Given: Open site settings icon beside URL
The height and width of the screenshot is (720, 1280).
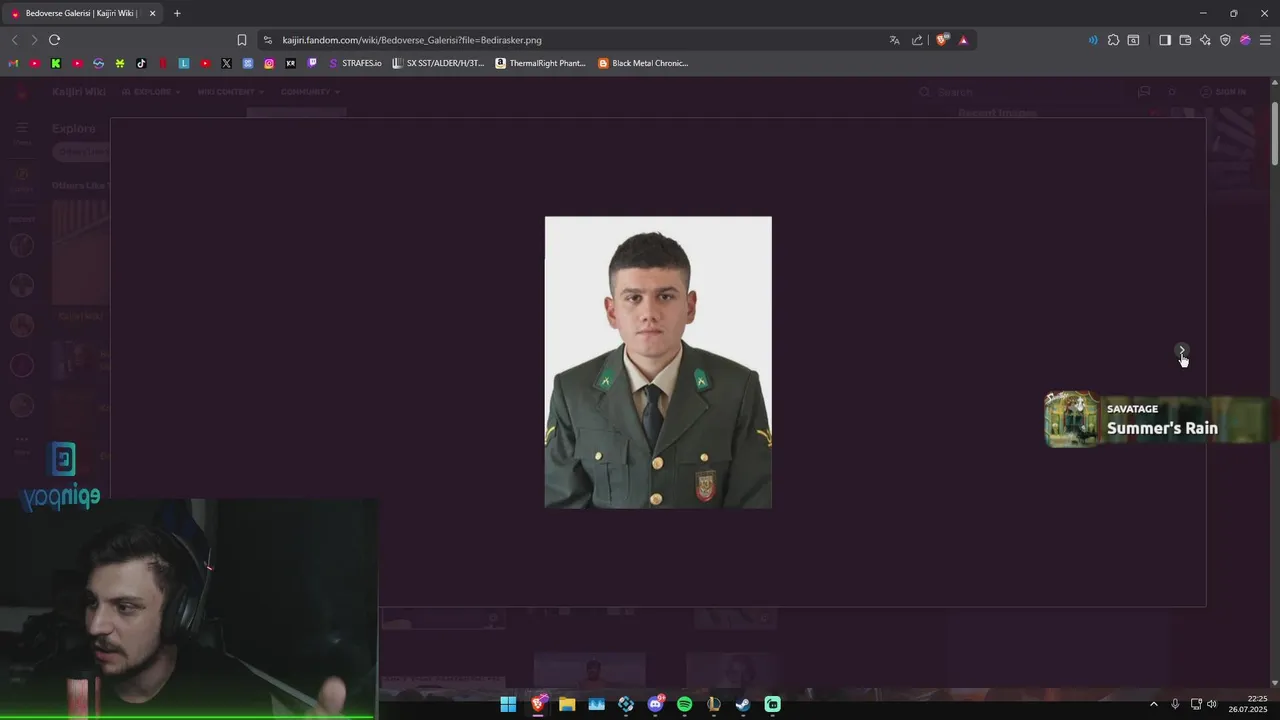Looking at the screenshot, I should tap(267, 40).
